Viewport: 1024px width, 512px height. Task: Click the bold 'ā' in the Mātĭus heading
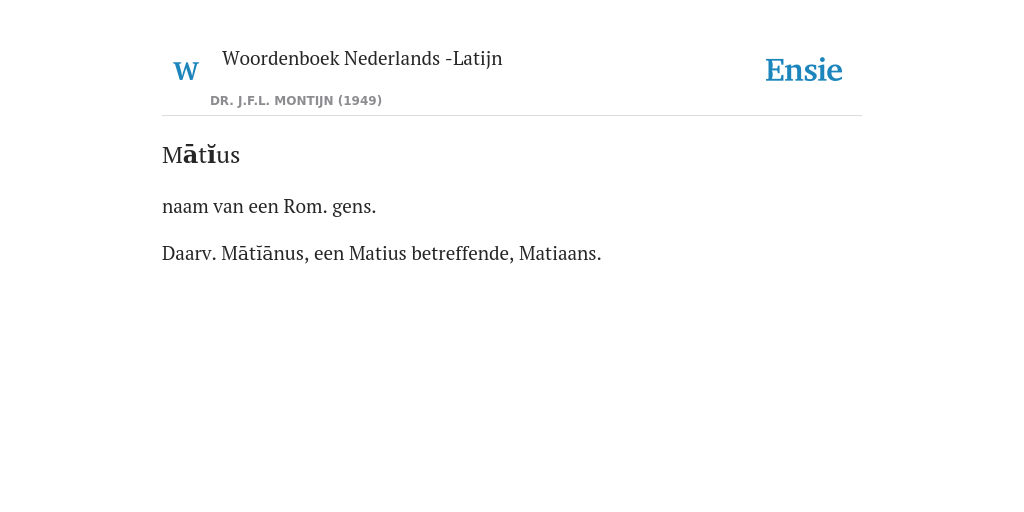(190, 155)
